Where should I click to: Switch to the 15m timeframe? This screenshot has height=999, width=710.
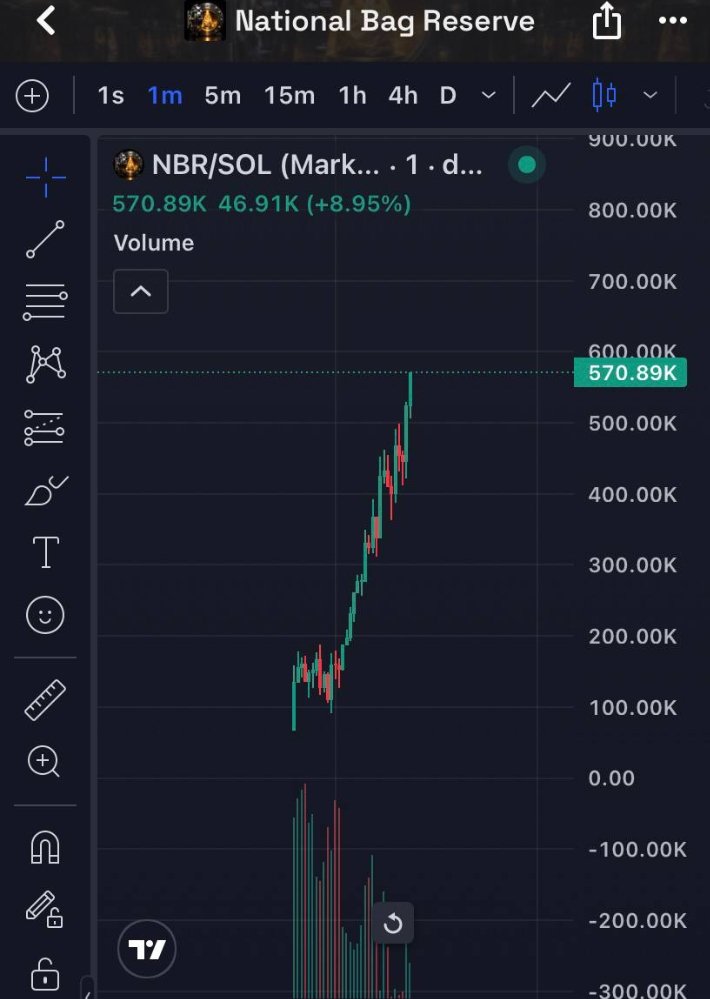tap(289, 96)
